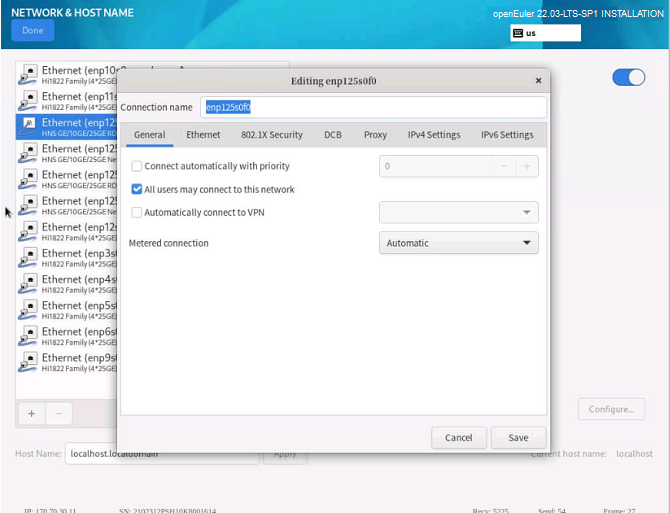Click the enp5s Ethernet adapter icon

[29, 310]
